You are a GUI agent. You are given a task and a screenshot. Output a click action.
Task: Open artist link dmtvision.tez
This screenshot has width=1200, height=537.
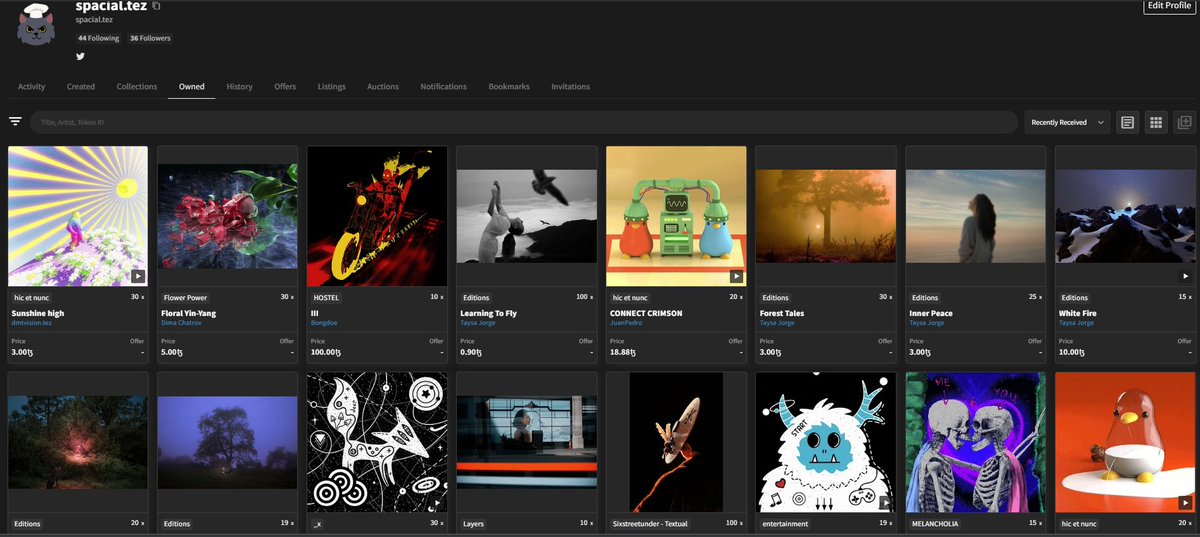pos(34,323)
